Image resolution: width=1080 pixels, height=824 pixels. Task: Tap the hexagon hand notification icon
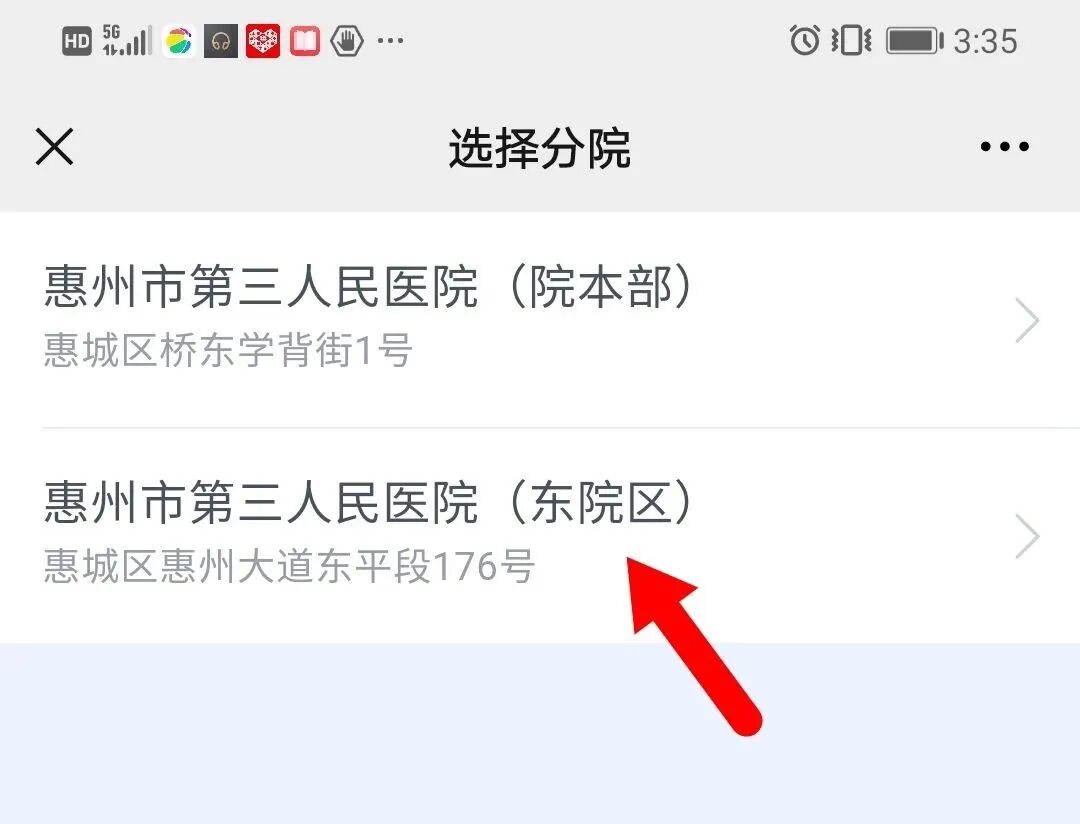[346, 41]
